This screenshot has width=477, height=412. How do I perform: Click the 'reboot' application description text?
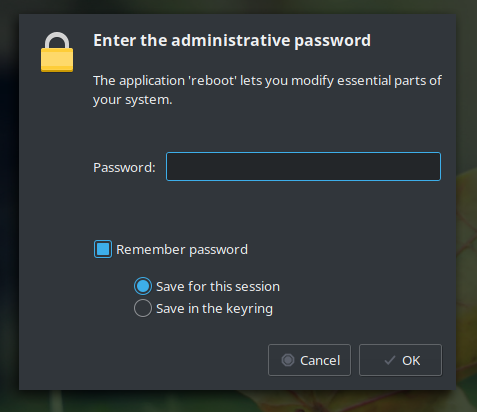[267, 90]
